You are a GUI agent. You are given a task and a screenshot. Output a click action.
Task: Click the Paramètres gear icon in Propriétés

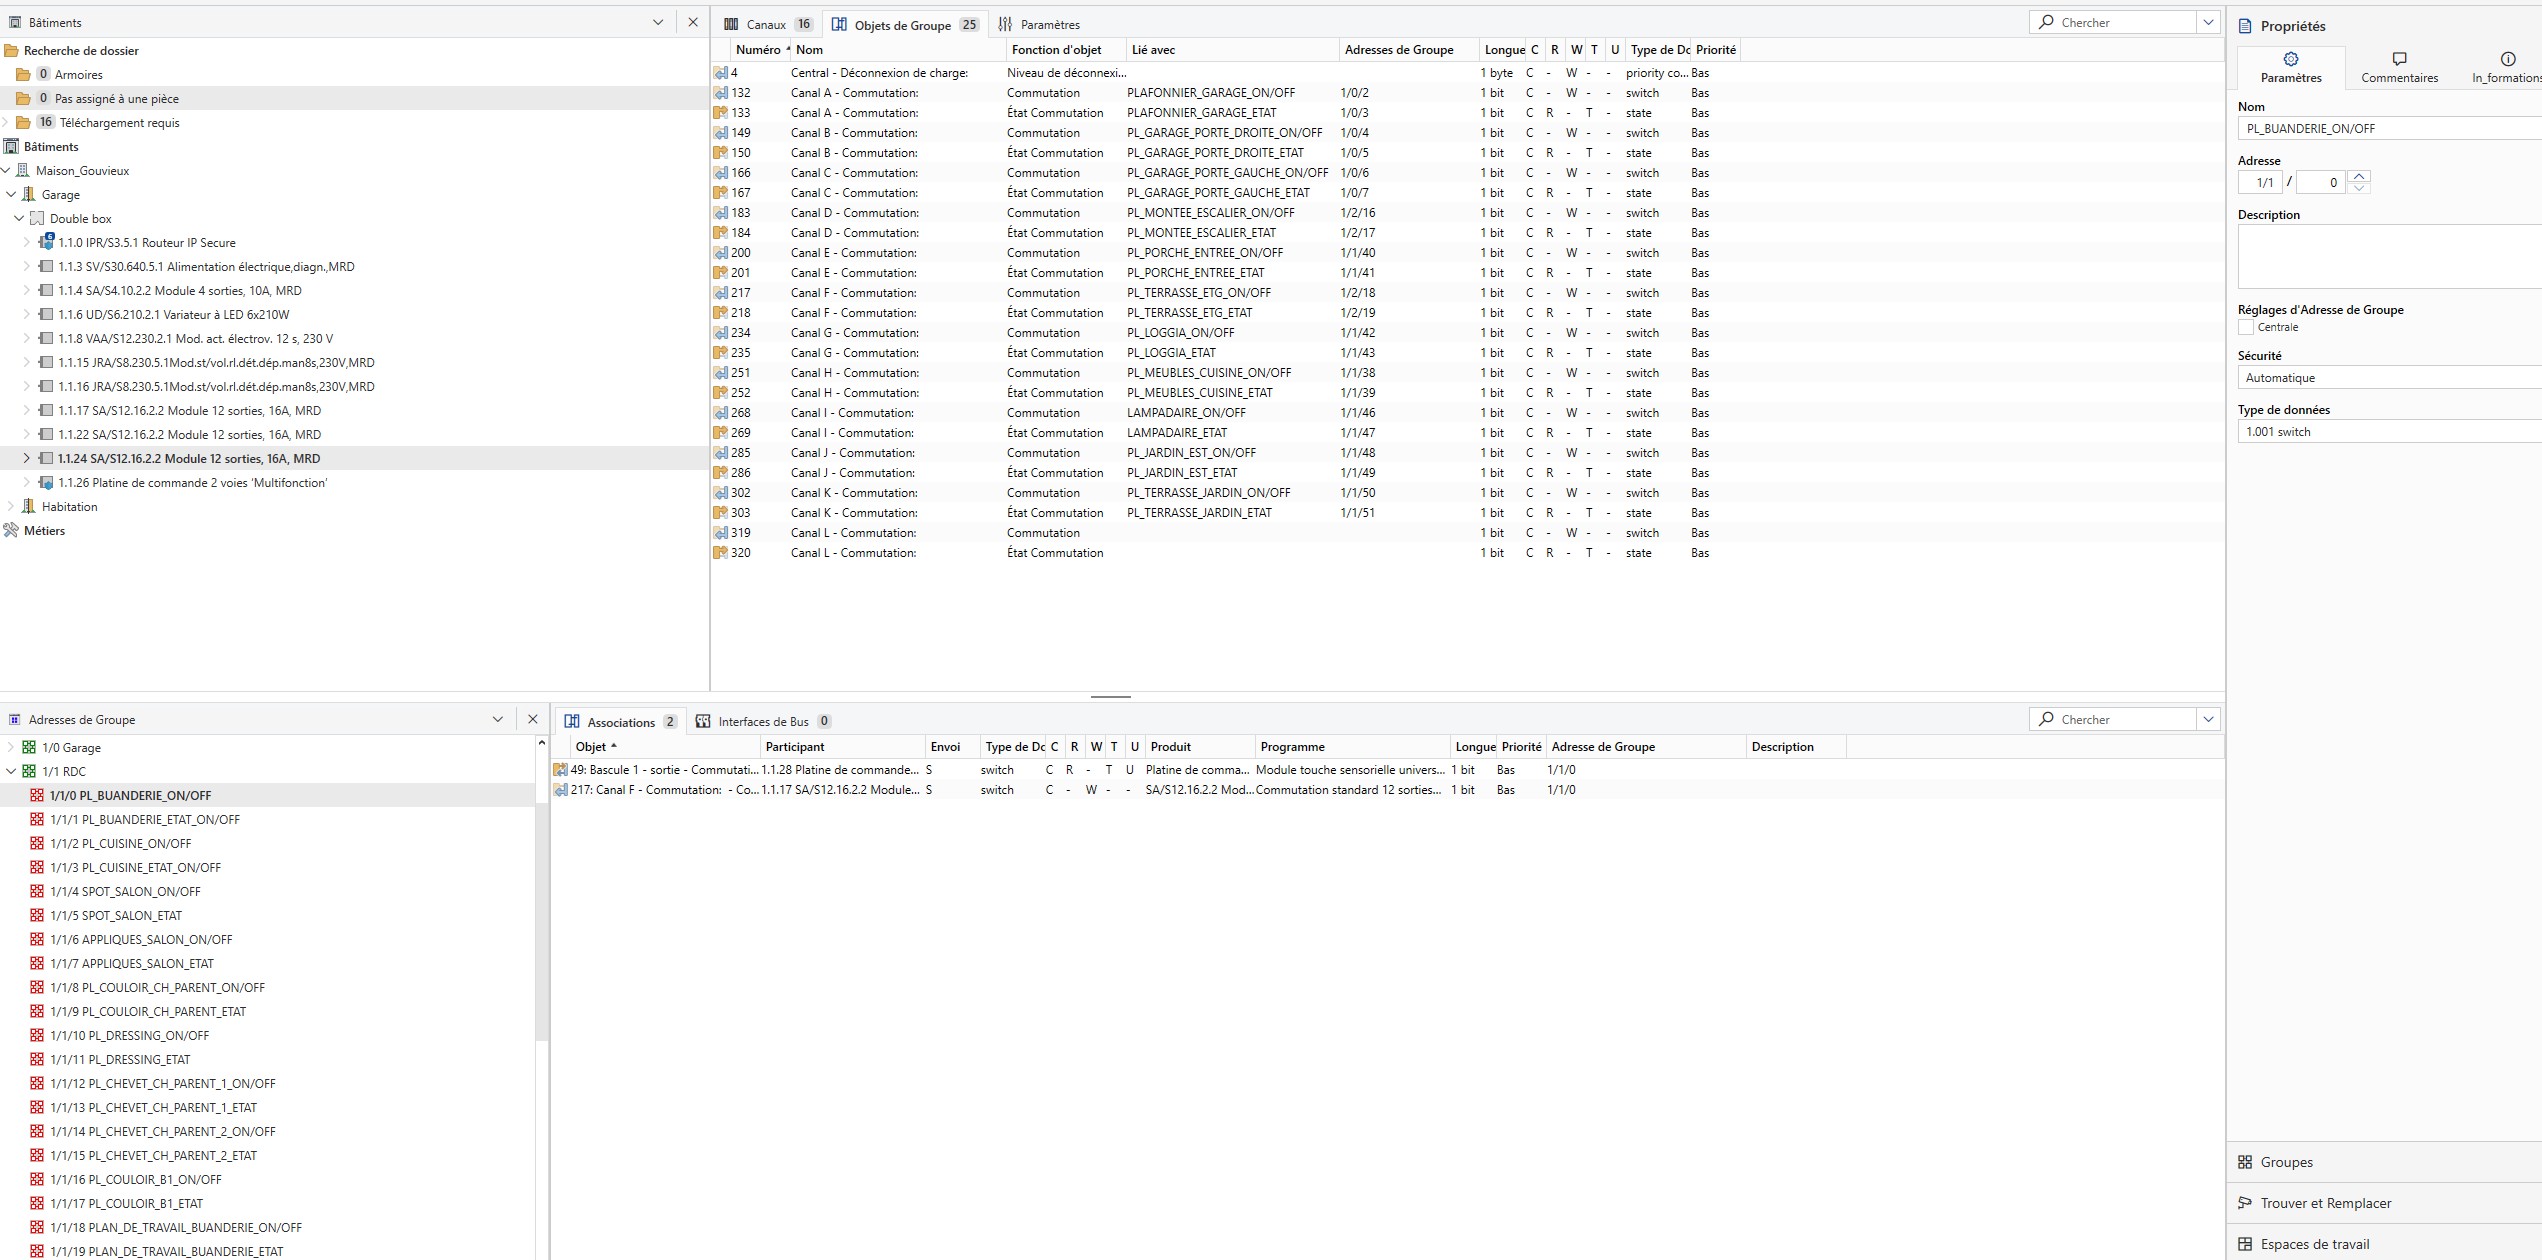pyautogui.click(x=2291, y=59)
